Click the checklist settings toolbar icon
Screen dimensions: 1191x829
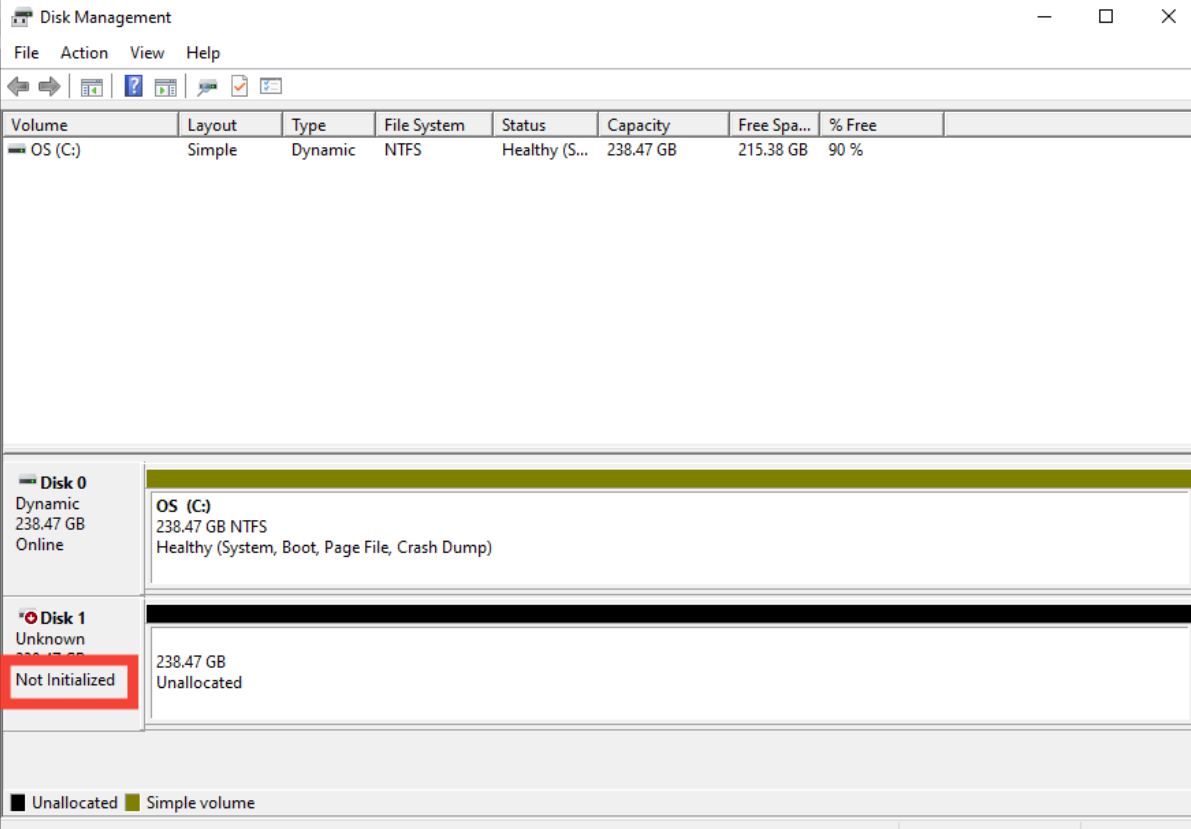pos(271,87)
